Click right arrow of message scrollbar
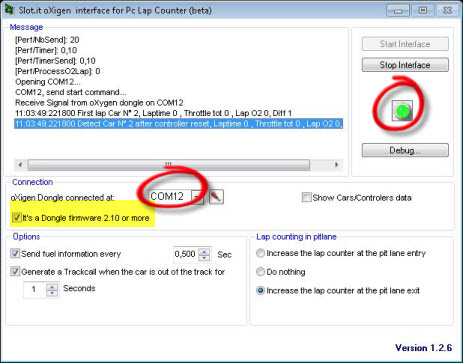 [x=337, y=165]
